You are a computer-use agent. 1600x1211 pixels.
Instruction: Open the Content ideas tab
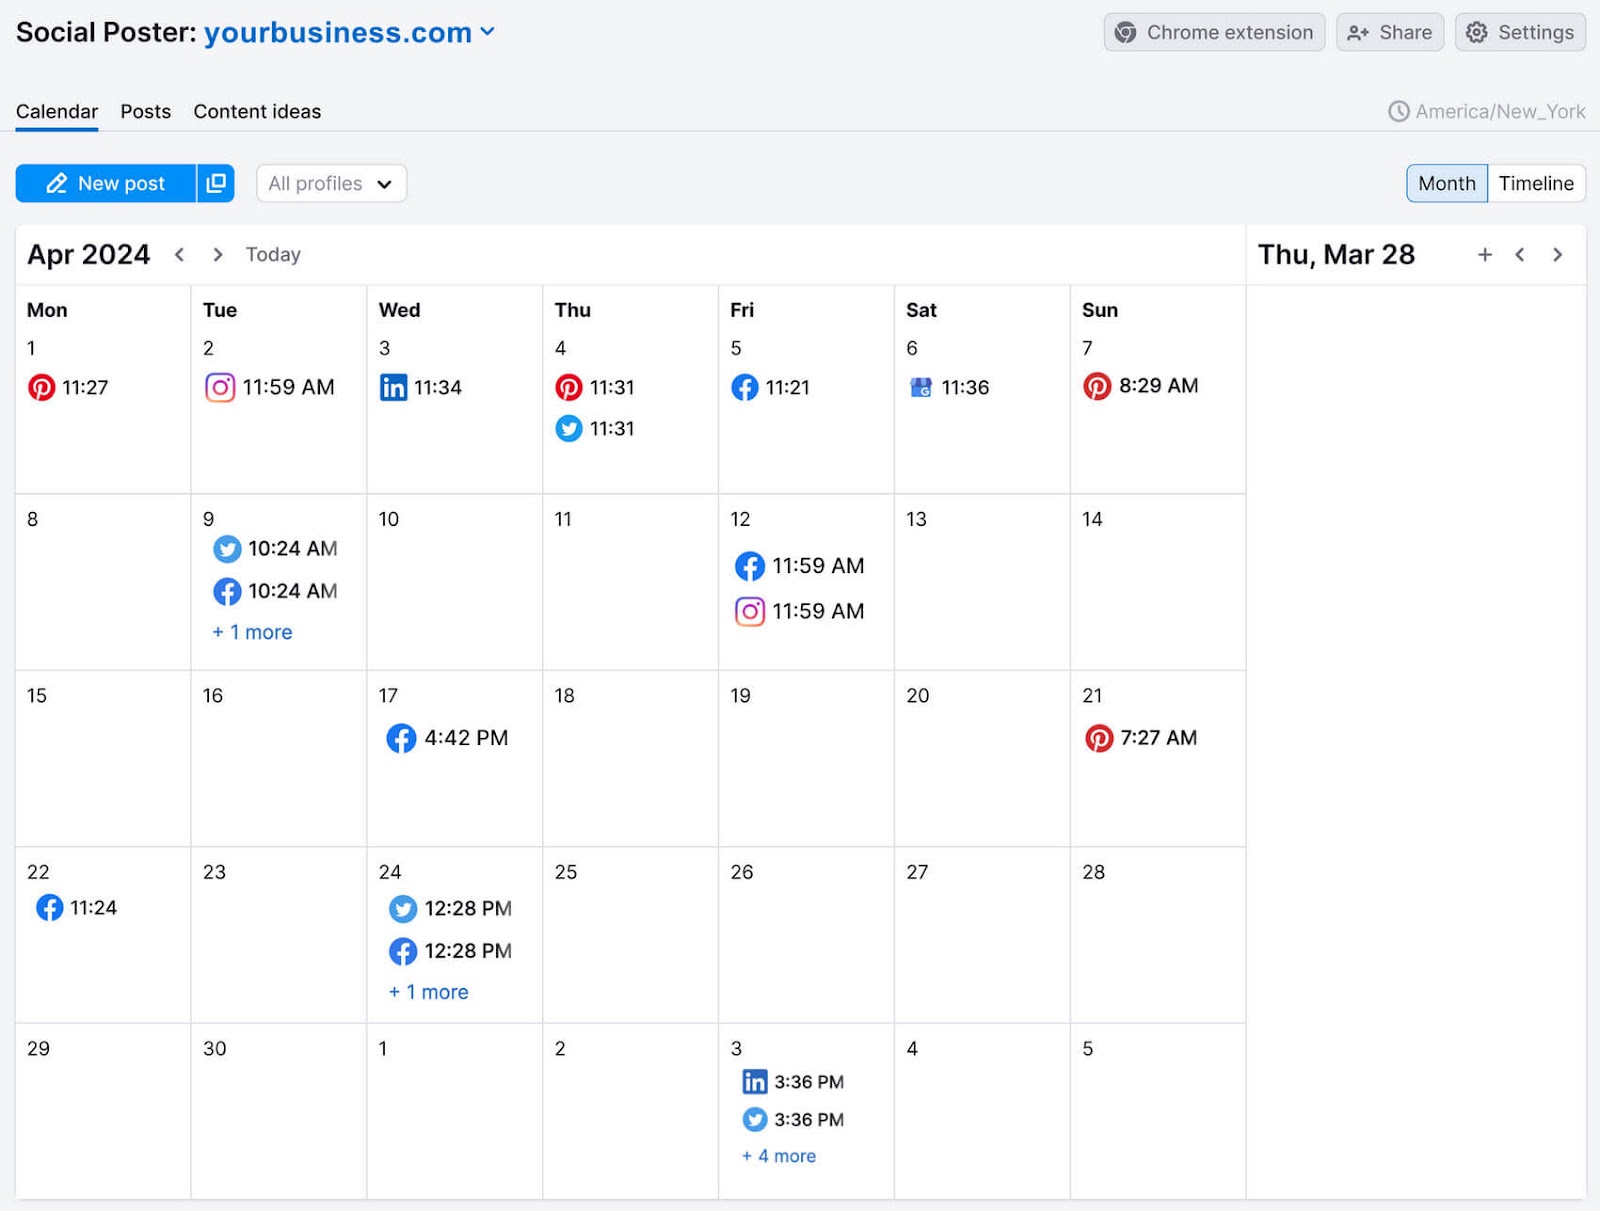tap(257, 111)
